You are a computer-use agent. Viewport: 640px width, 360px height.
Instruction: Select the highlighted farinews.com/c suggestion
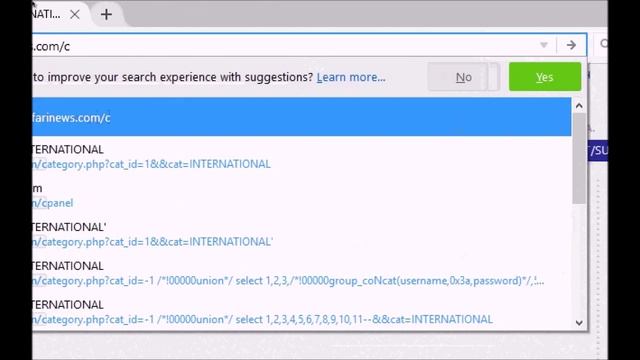(x=302, y=117)
